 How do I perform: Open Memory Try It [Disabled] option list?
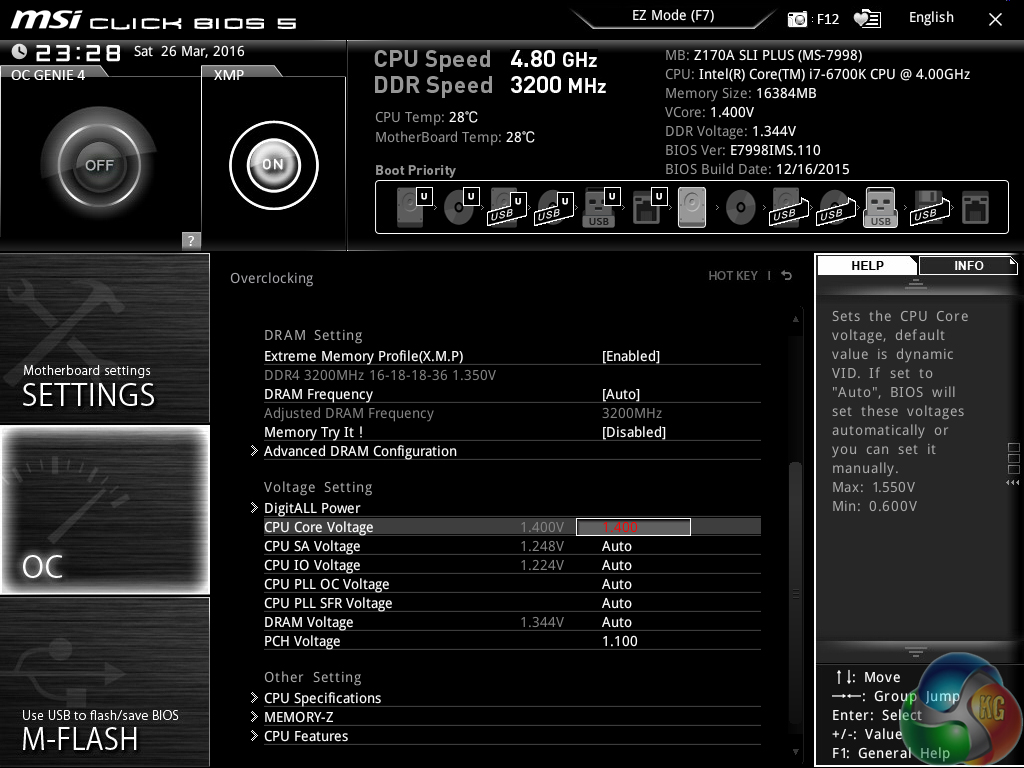[634, 432]
